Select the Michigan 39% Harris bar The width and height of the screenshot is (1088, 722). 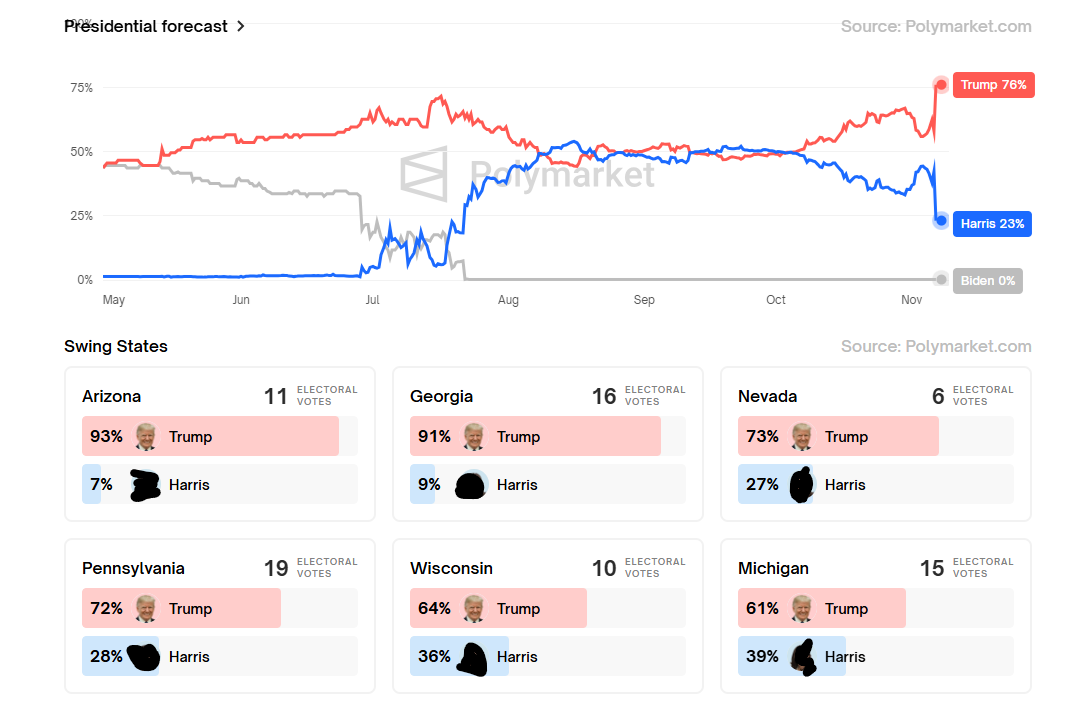click(792, 657)
